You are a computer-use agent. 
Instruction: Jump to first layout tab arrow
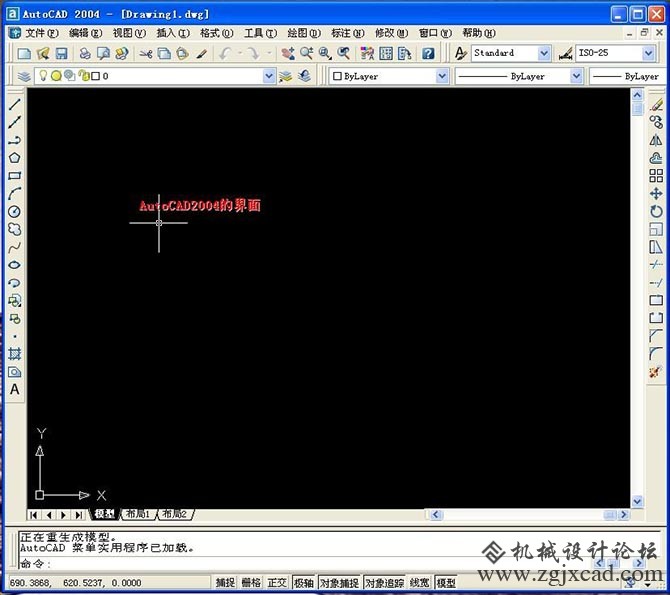(34, 515)
